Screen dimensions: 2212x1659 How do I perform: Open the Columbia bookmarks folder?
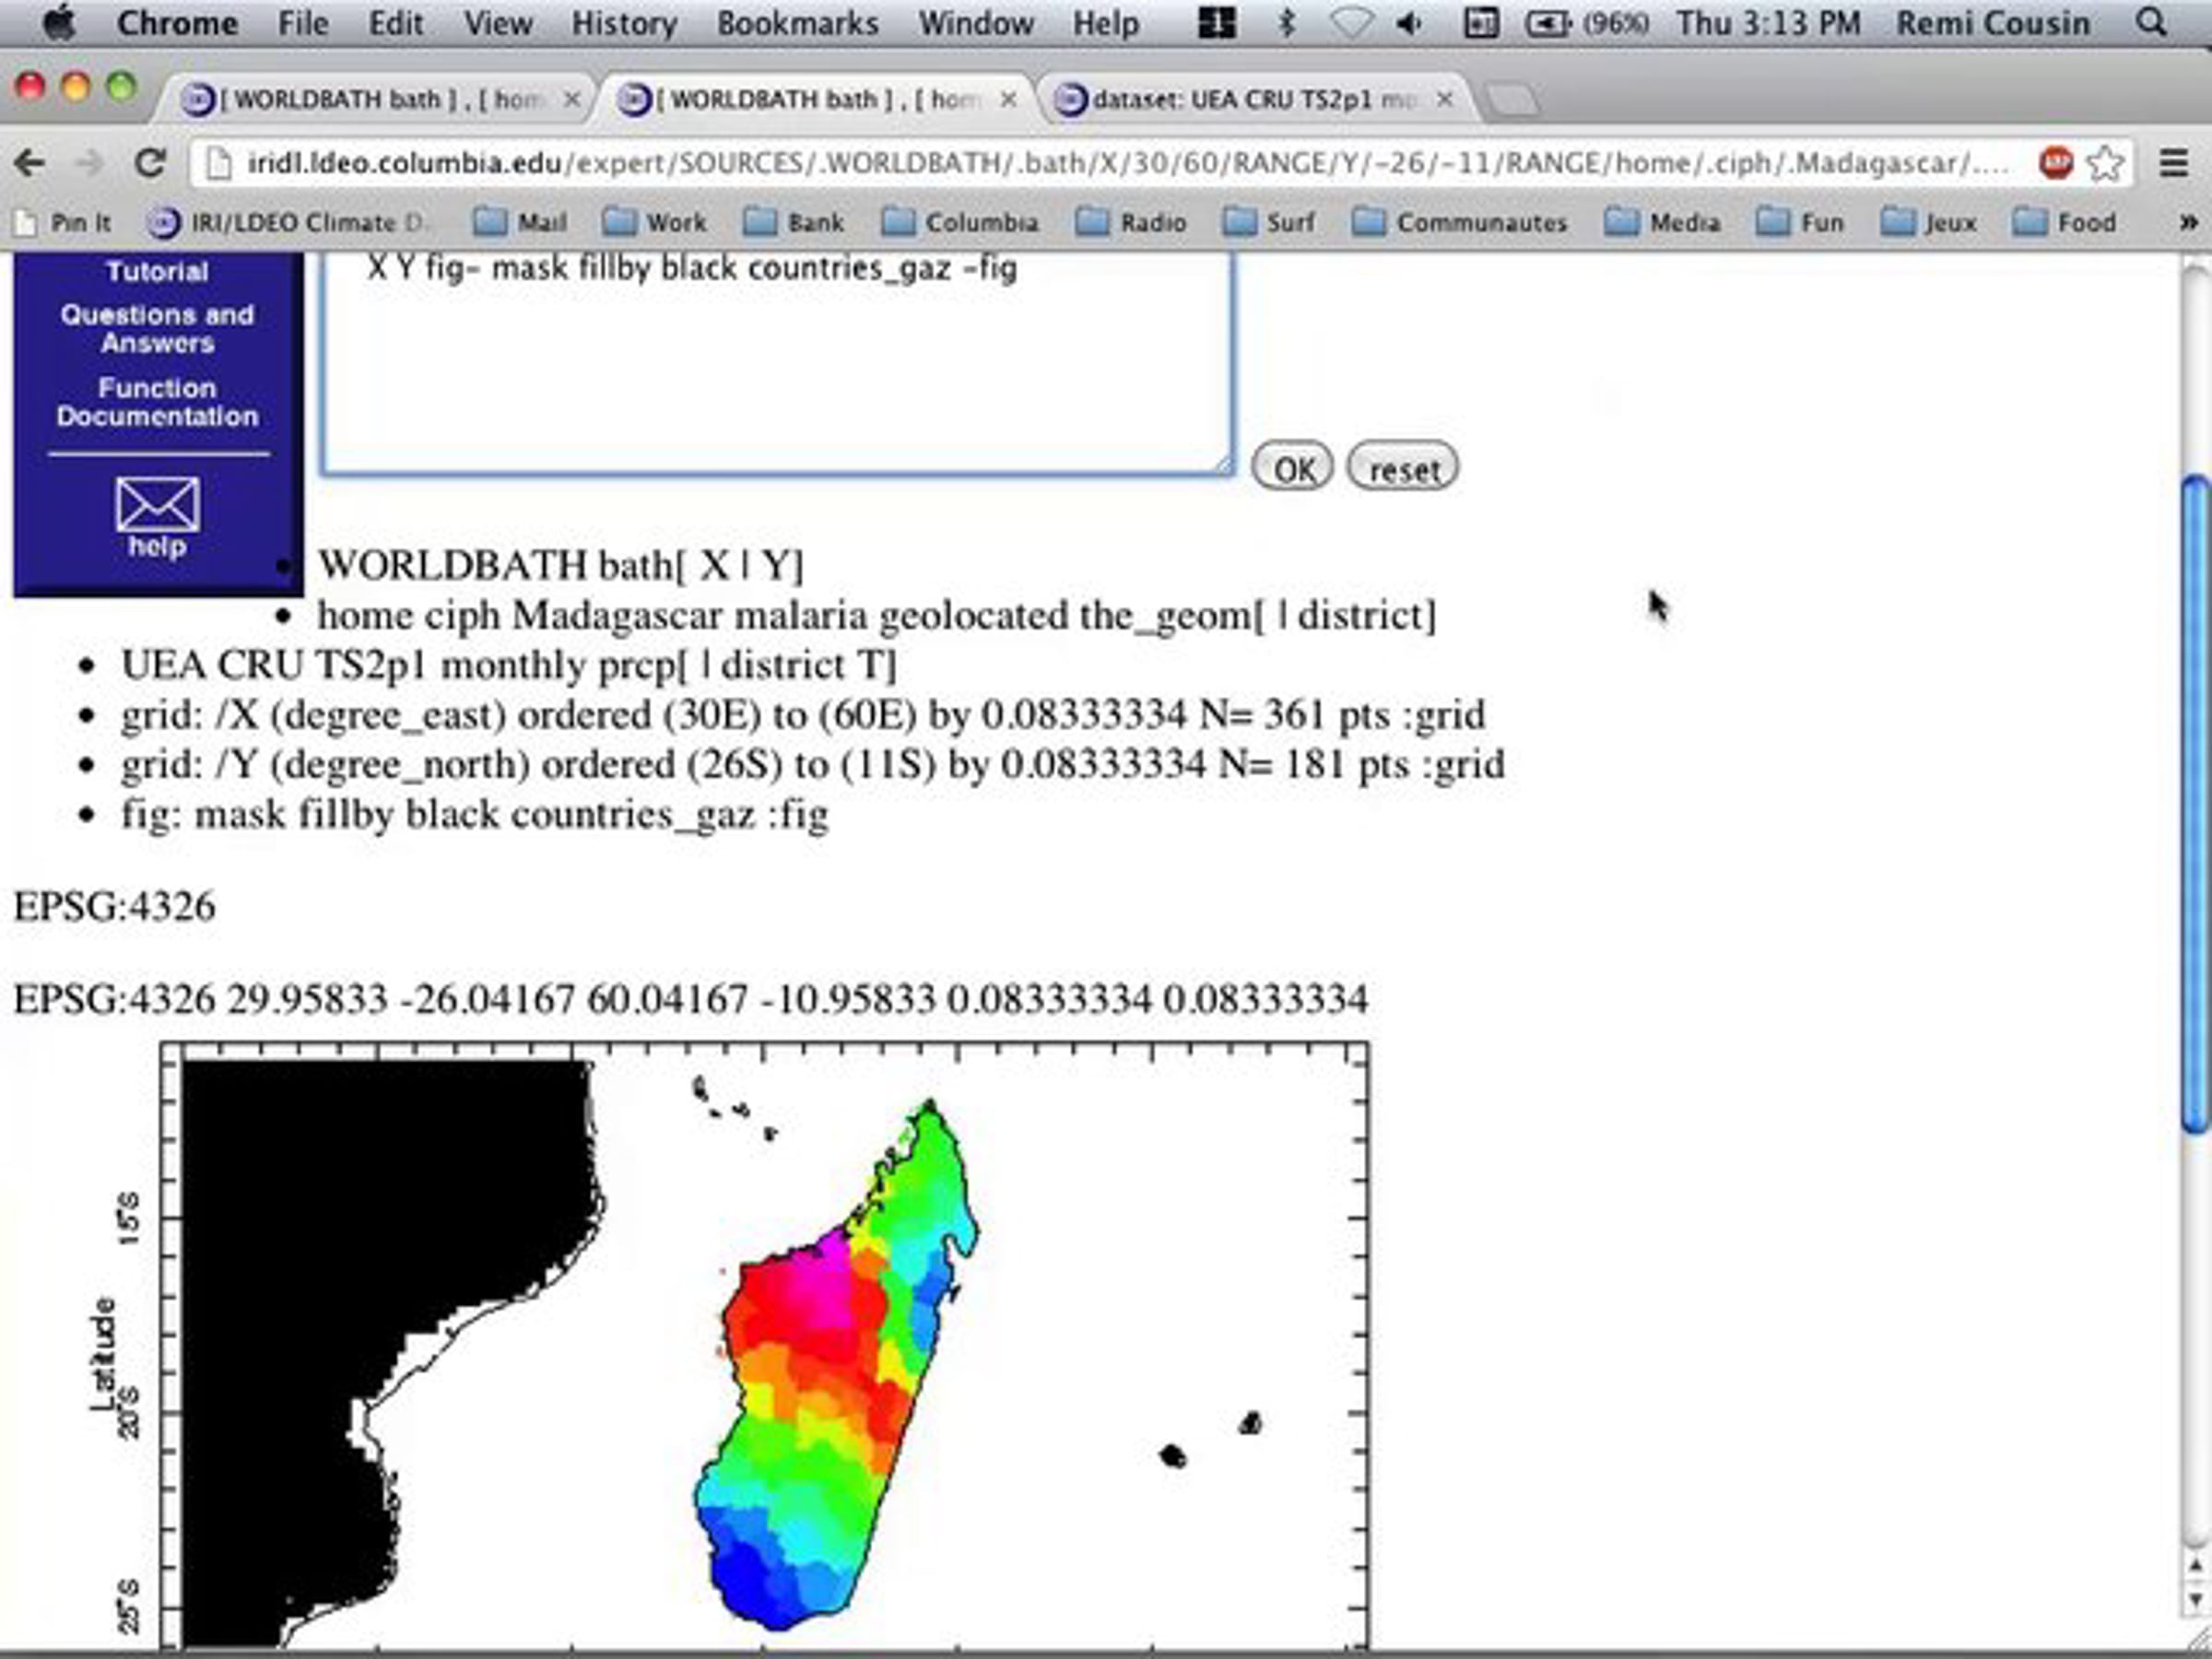tap(960, 222)
